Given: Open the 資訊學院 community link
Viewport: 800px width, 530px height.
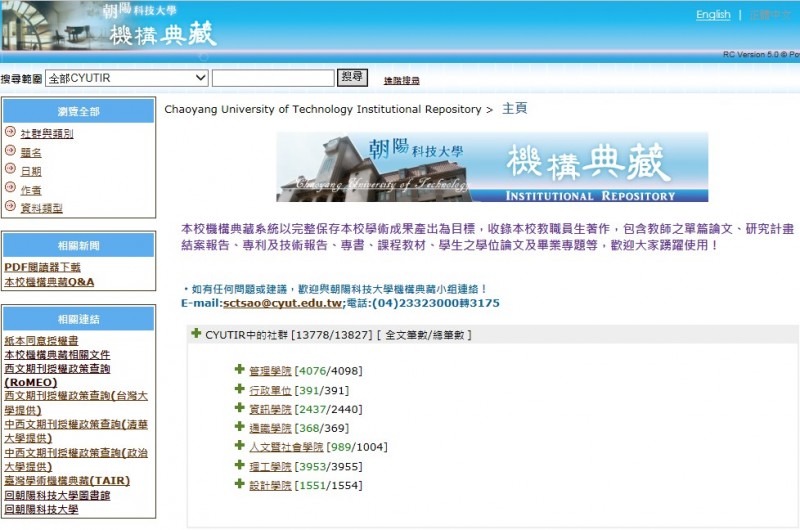Looking at the screenshot, I should tap(270, 410).
